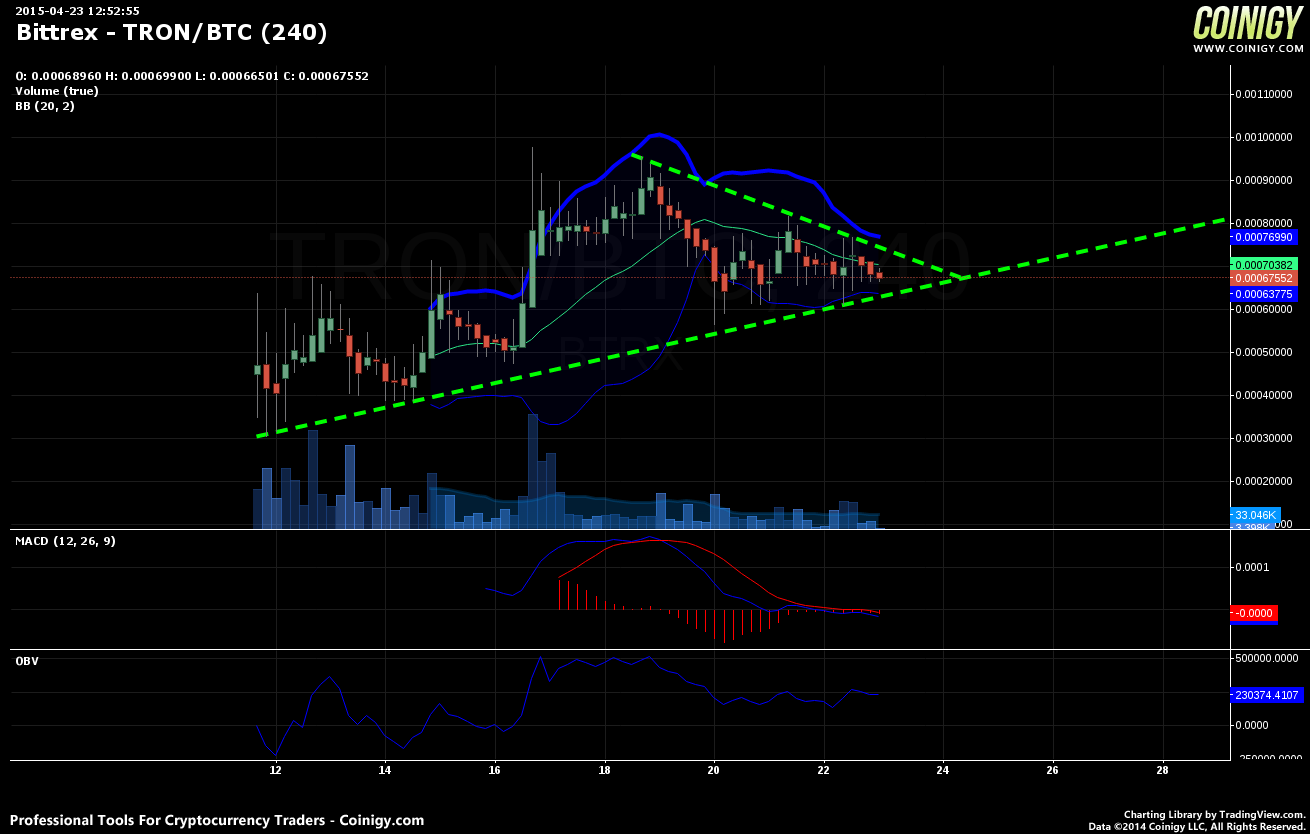1310x834 pixels.
Task: Select the MACD (12, 26, 9) label
Action: [x=65, y=540]
